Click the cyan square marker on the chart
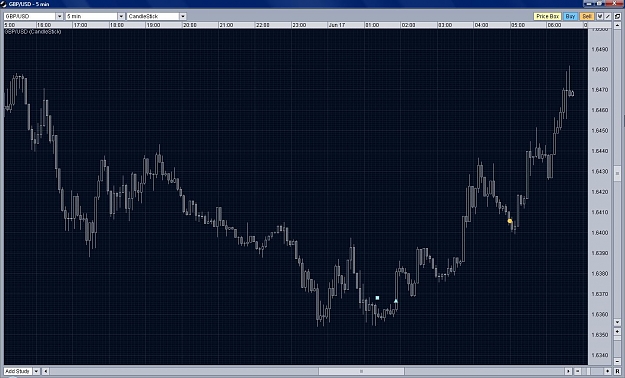Viewport: 625px width, 378px height. pos(377,297)
